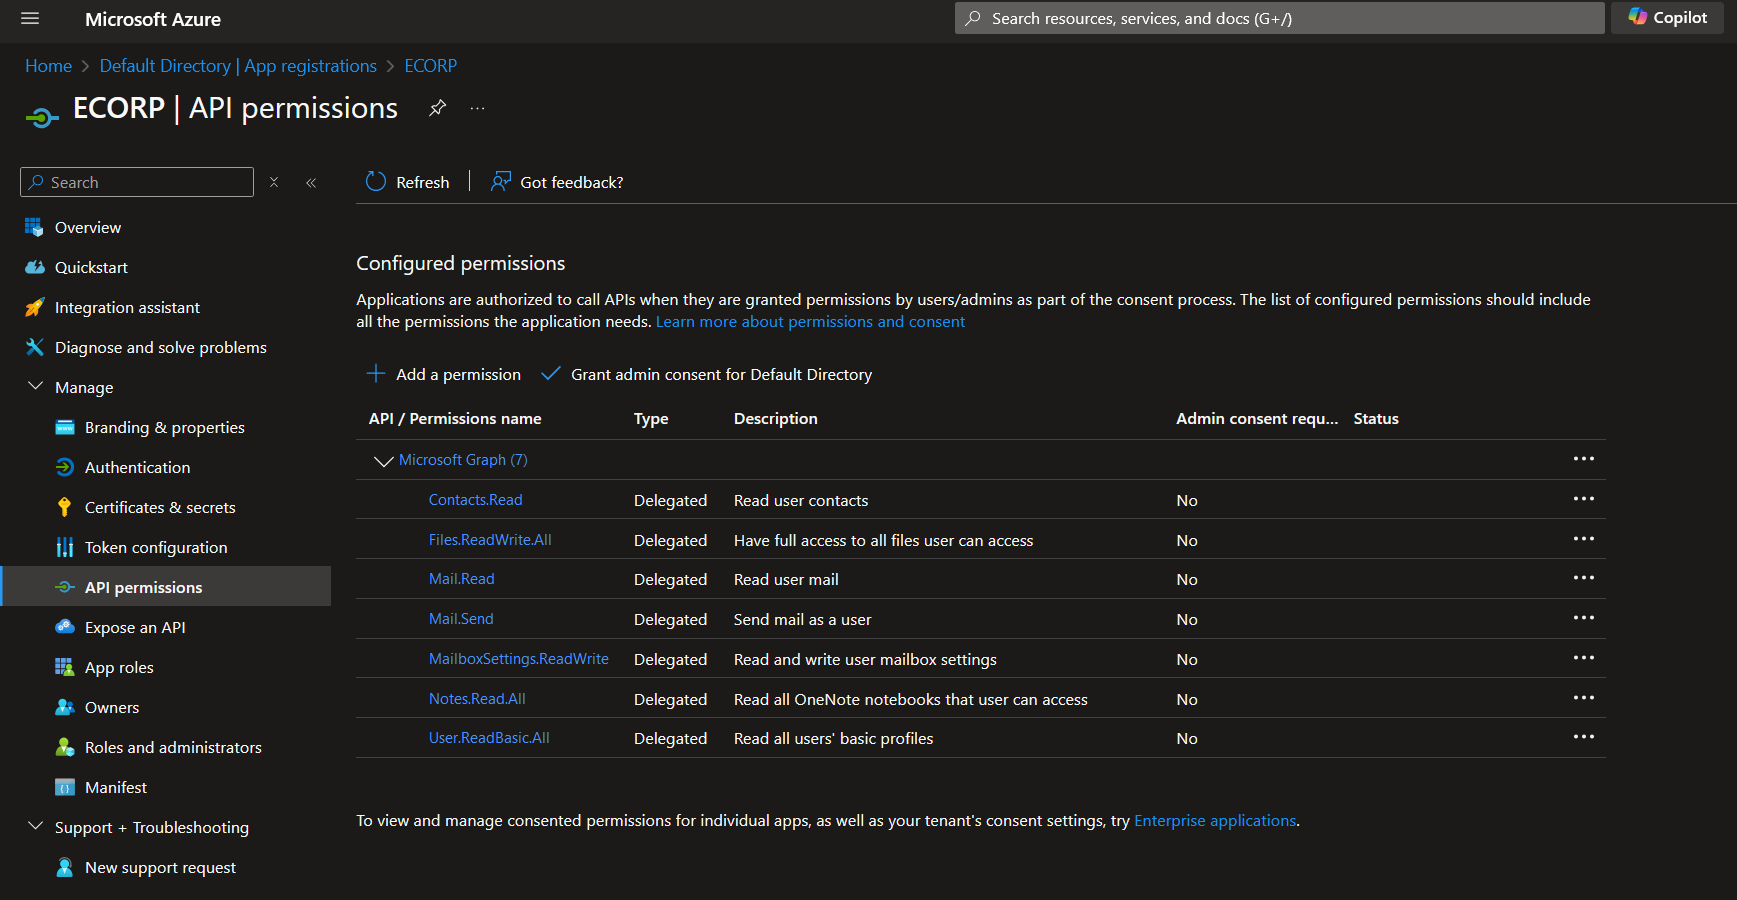The image size is (1737, 900).
Task: Click the Token configuration icon
Action: 65,547
